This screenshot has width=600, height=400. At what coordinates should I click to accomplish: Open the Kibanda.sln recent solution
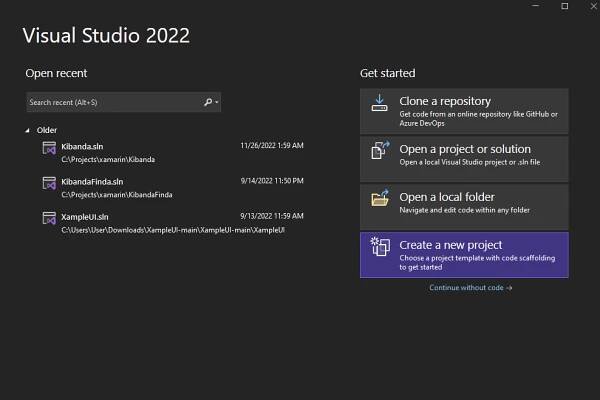pos(173,152)
